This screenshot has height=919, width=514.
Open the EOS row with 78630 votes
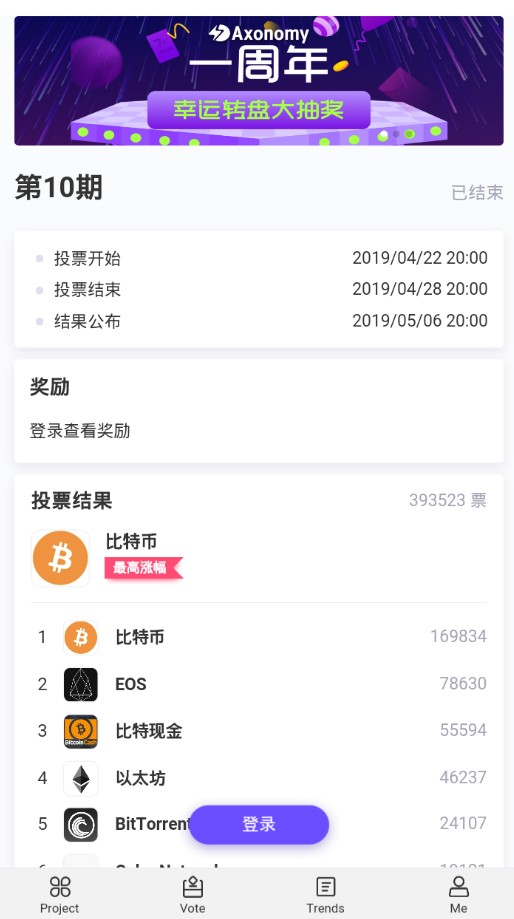pyautogui.click(x=258, y=684)
